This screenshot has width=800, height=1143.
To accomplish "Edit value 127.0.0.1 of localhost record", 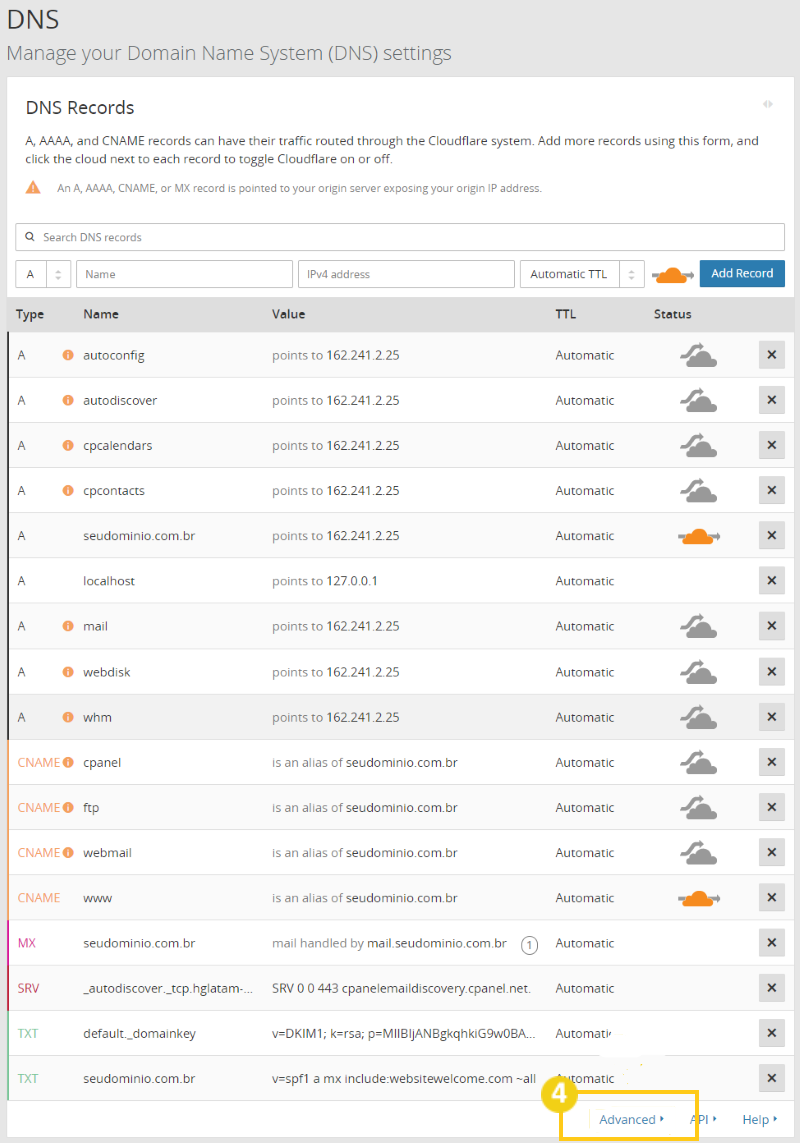I will 352,581.
